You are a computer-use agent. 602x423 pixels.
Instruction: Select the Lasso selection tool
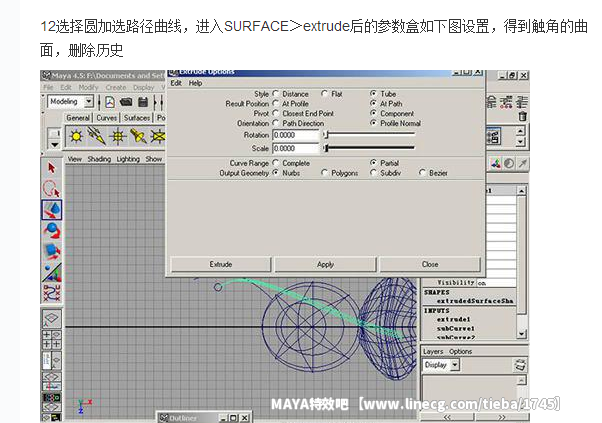coord(51,188)
